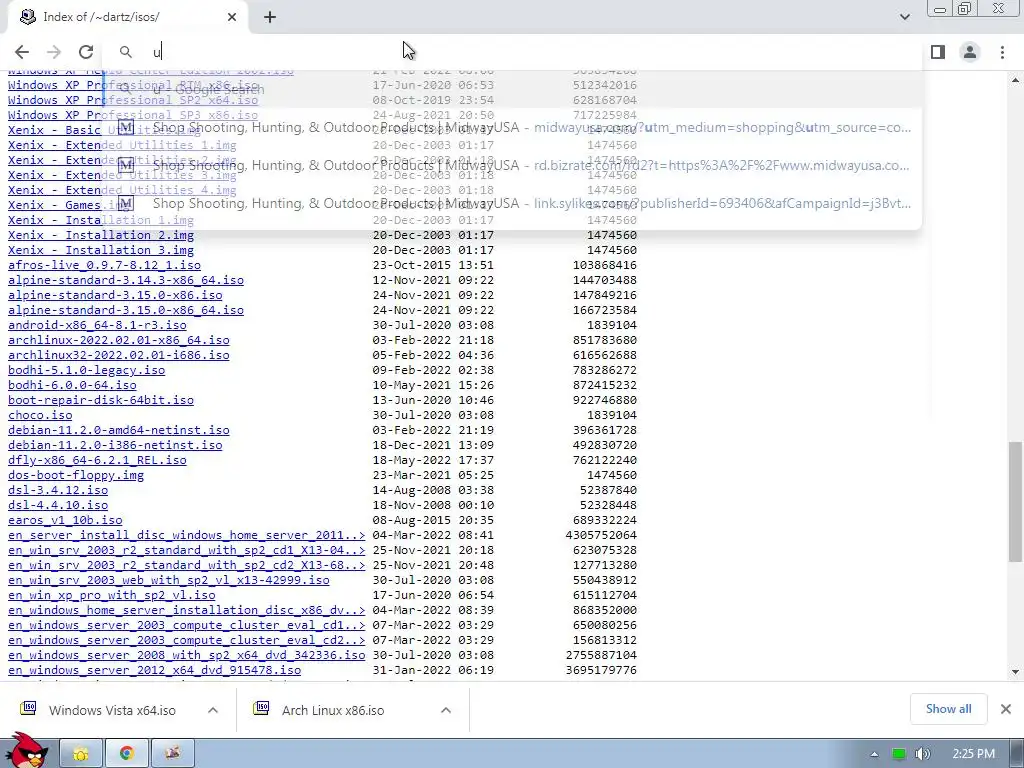Choose the midwayusa.com autocomplete suggestion
The image size is (1024, 768).
(x=513, y=127)
